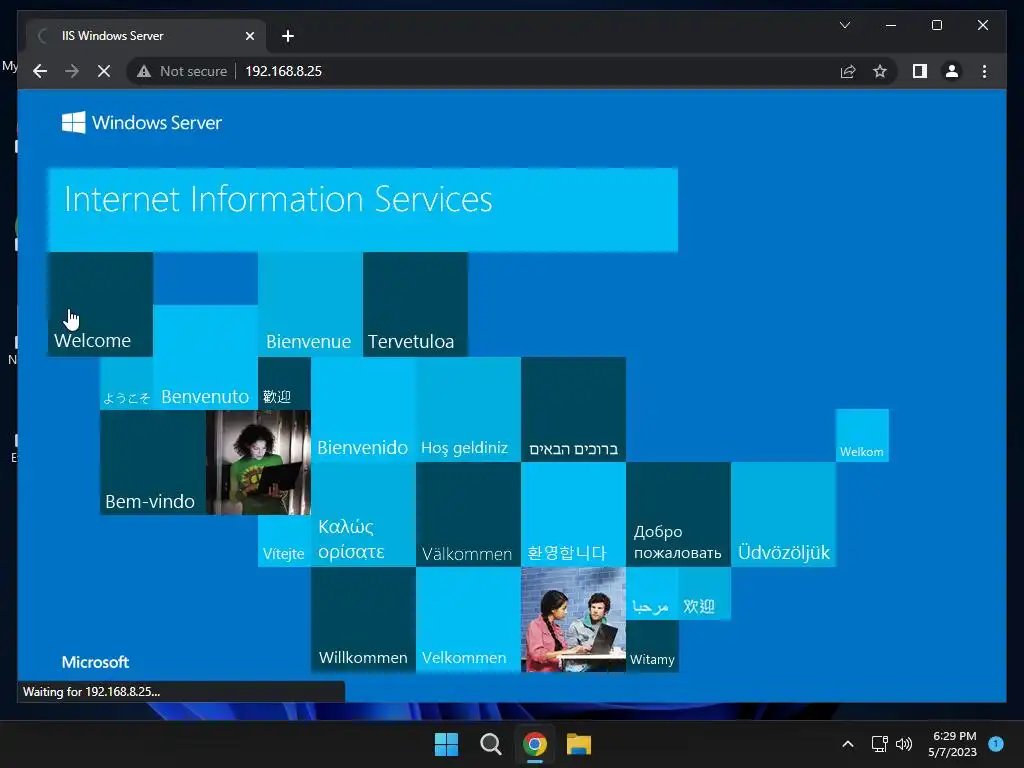Click the photo of woman with laptop

click(258, 462)
